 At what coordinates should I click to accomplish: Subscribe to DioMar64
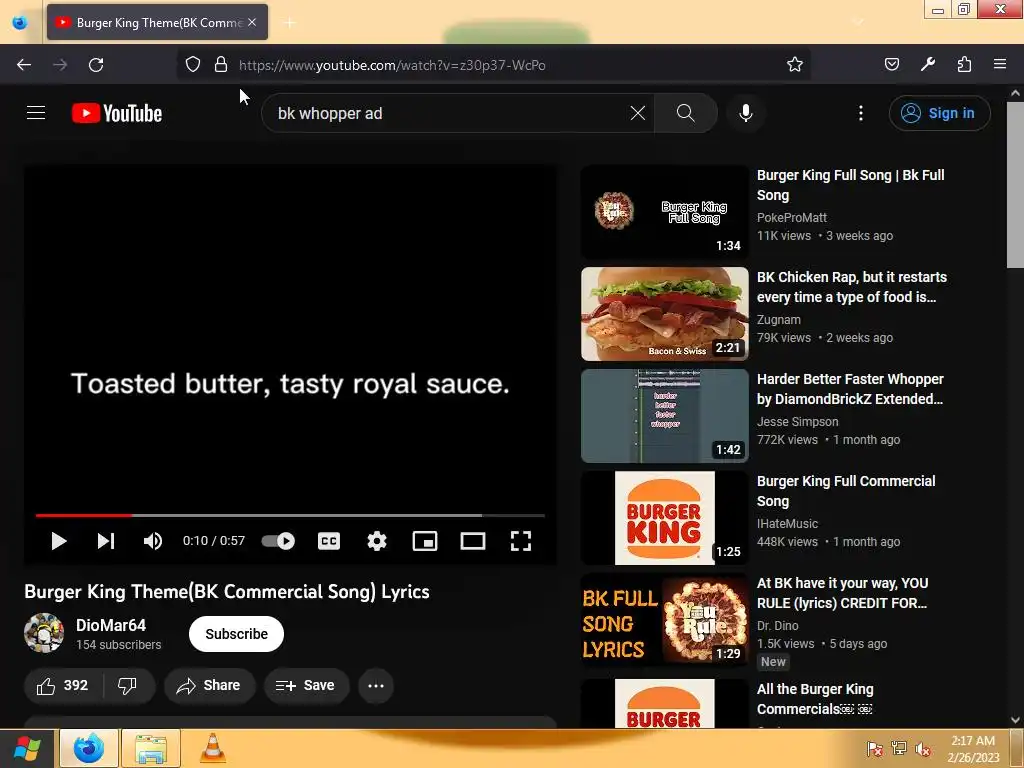(x=236, y=634)
